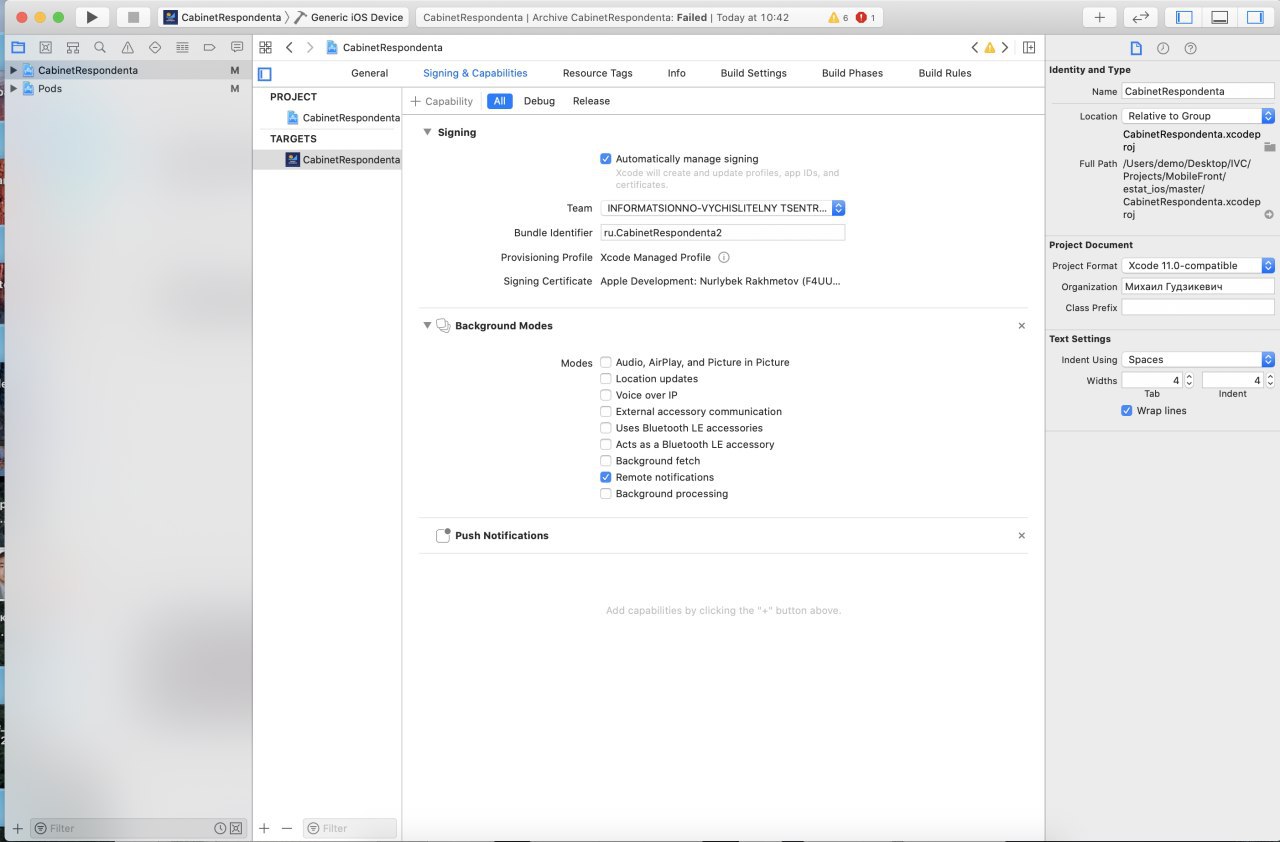Filter capabilities by Debug
Screen dimensions: 1280x842
point(539,101)
